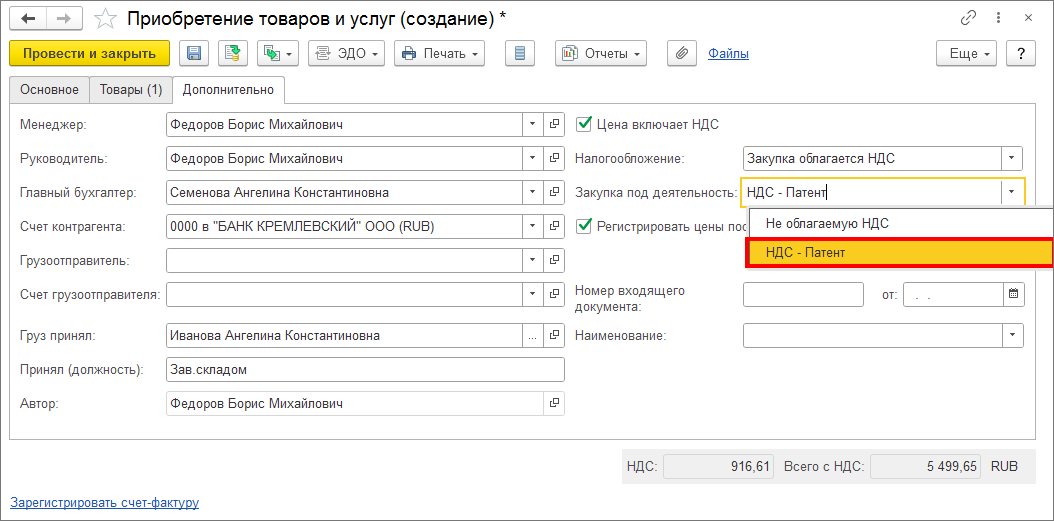Image resolution: width=1054 pixels, height=521 pixels.
Task: Open calendar picker for incoming document date
Action: pyautogui.click(x=1014, y=294)
